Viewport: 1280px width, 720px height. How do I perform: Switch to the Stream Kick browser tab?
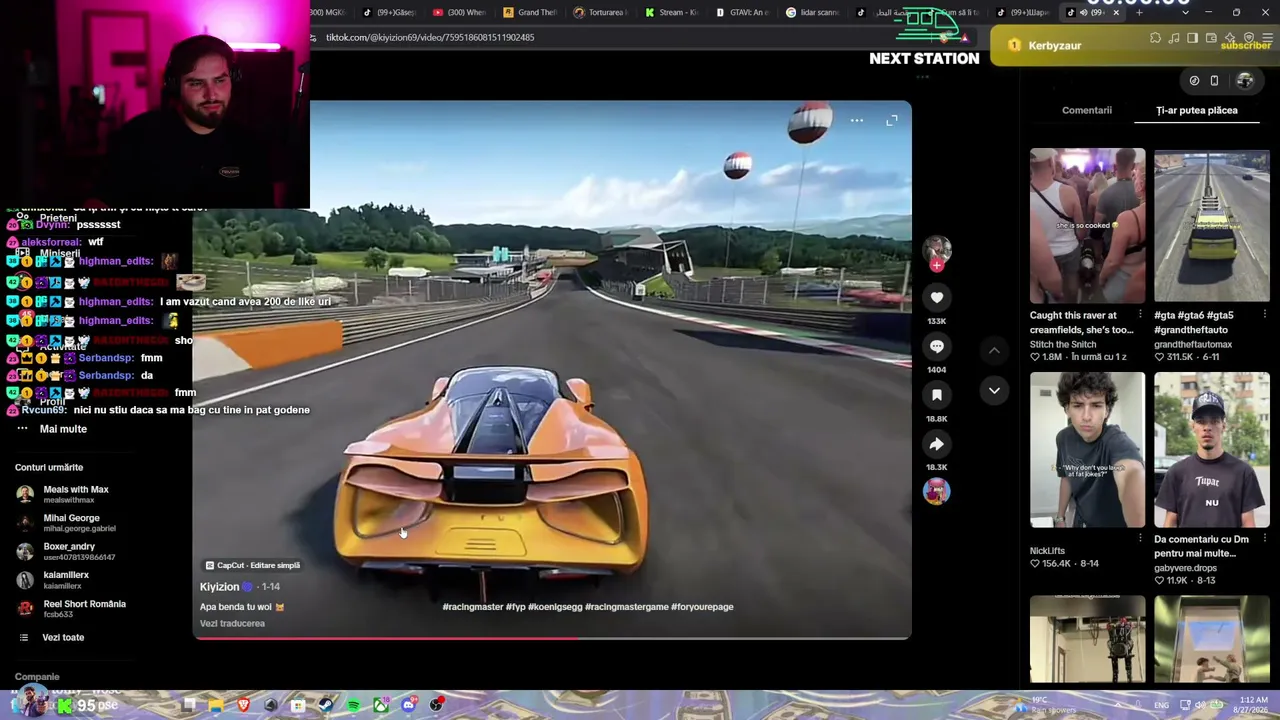[x=671, y=13]
